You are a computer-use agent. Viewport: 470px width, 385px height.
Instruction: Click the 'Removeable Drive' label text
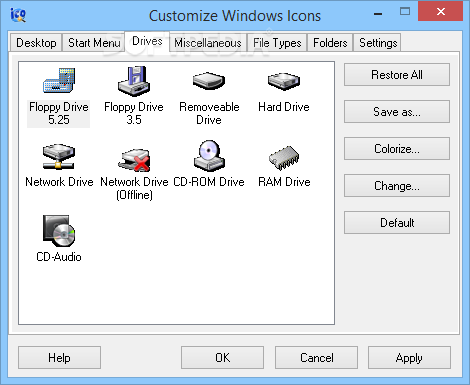tap(209, 113)
